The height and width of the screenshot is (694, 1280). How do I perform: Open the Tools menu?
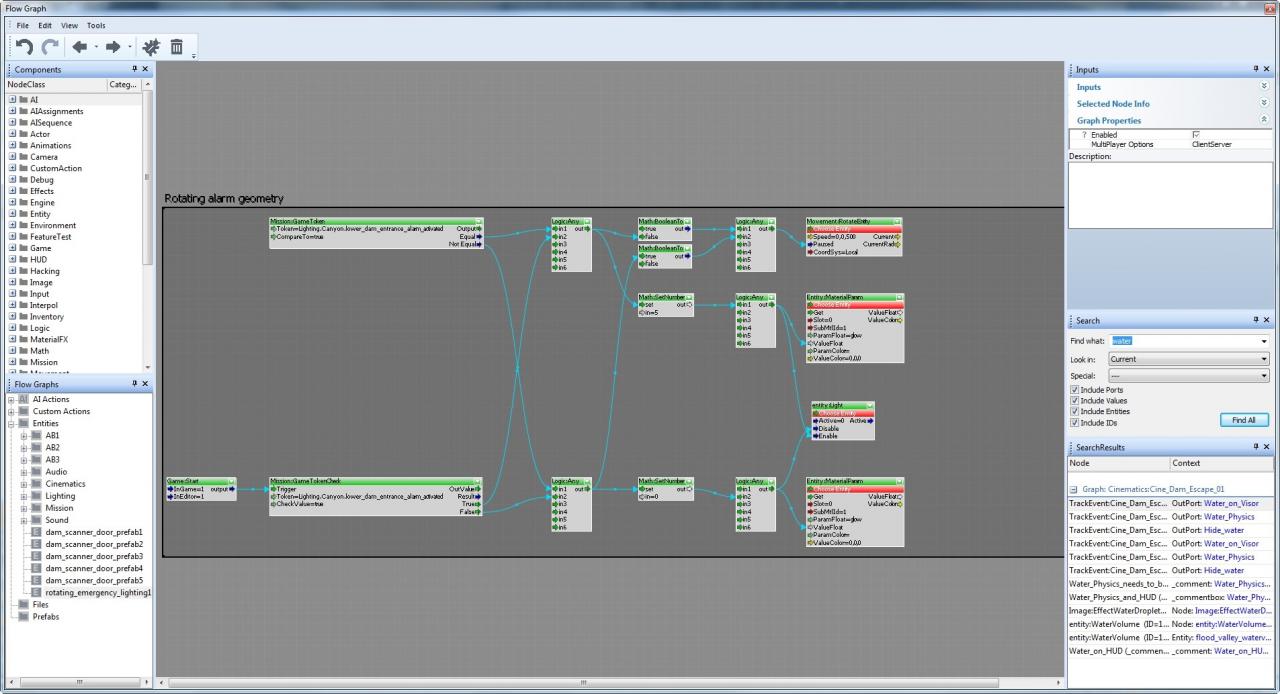[x=96, y=25]
